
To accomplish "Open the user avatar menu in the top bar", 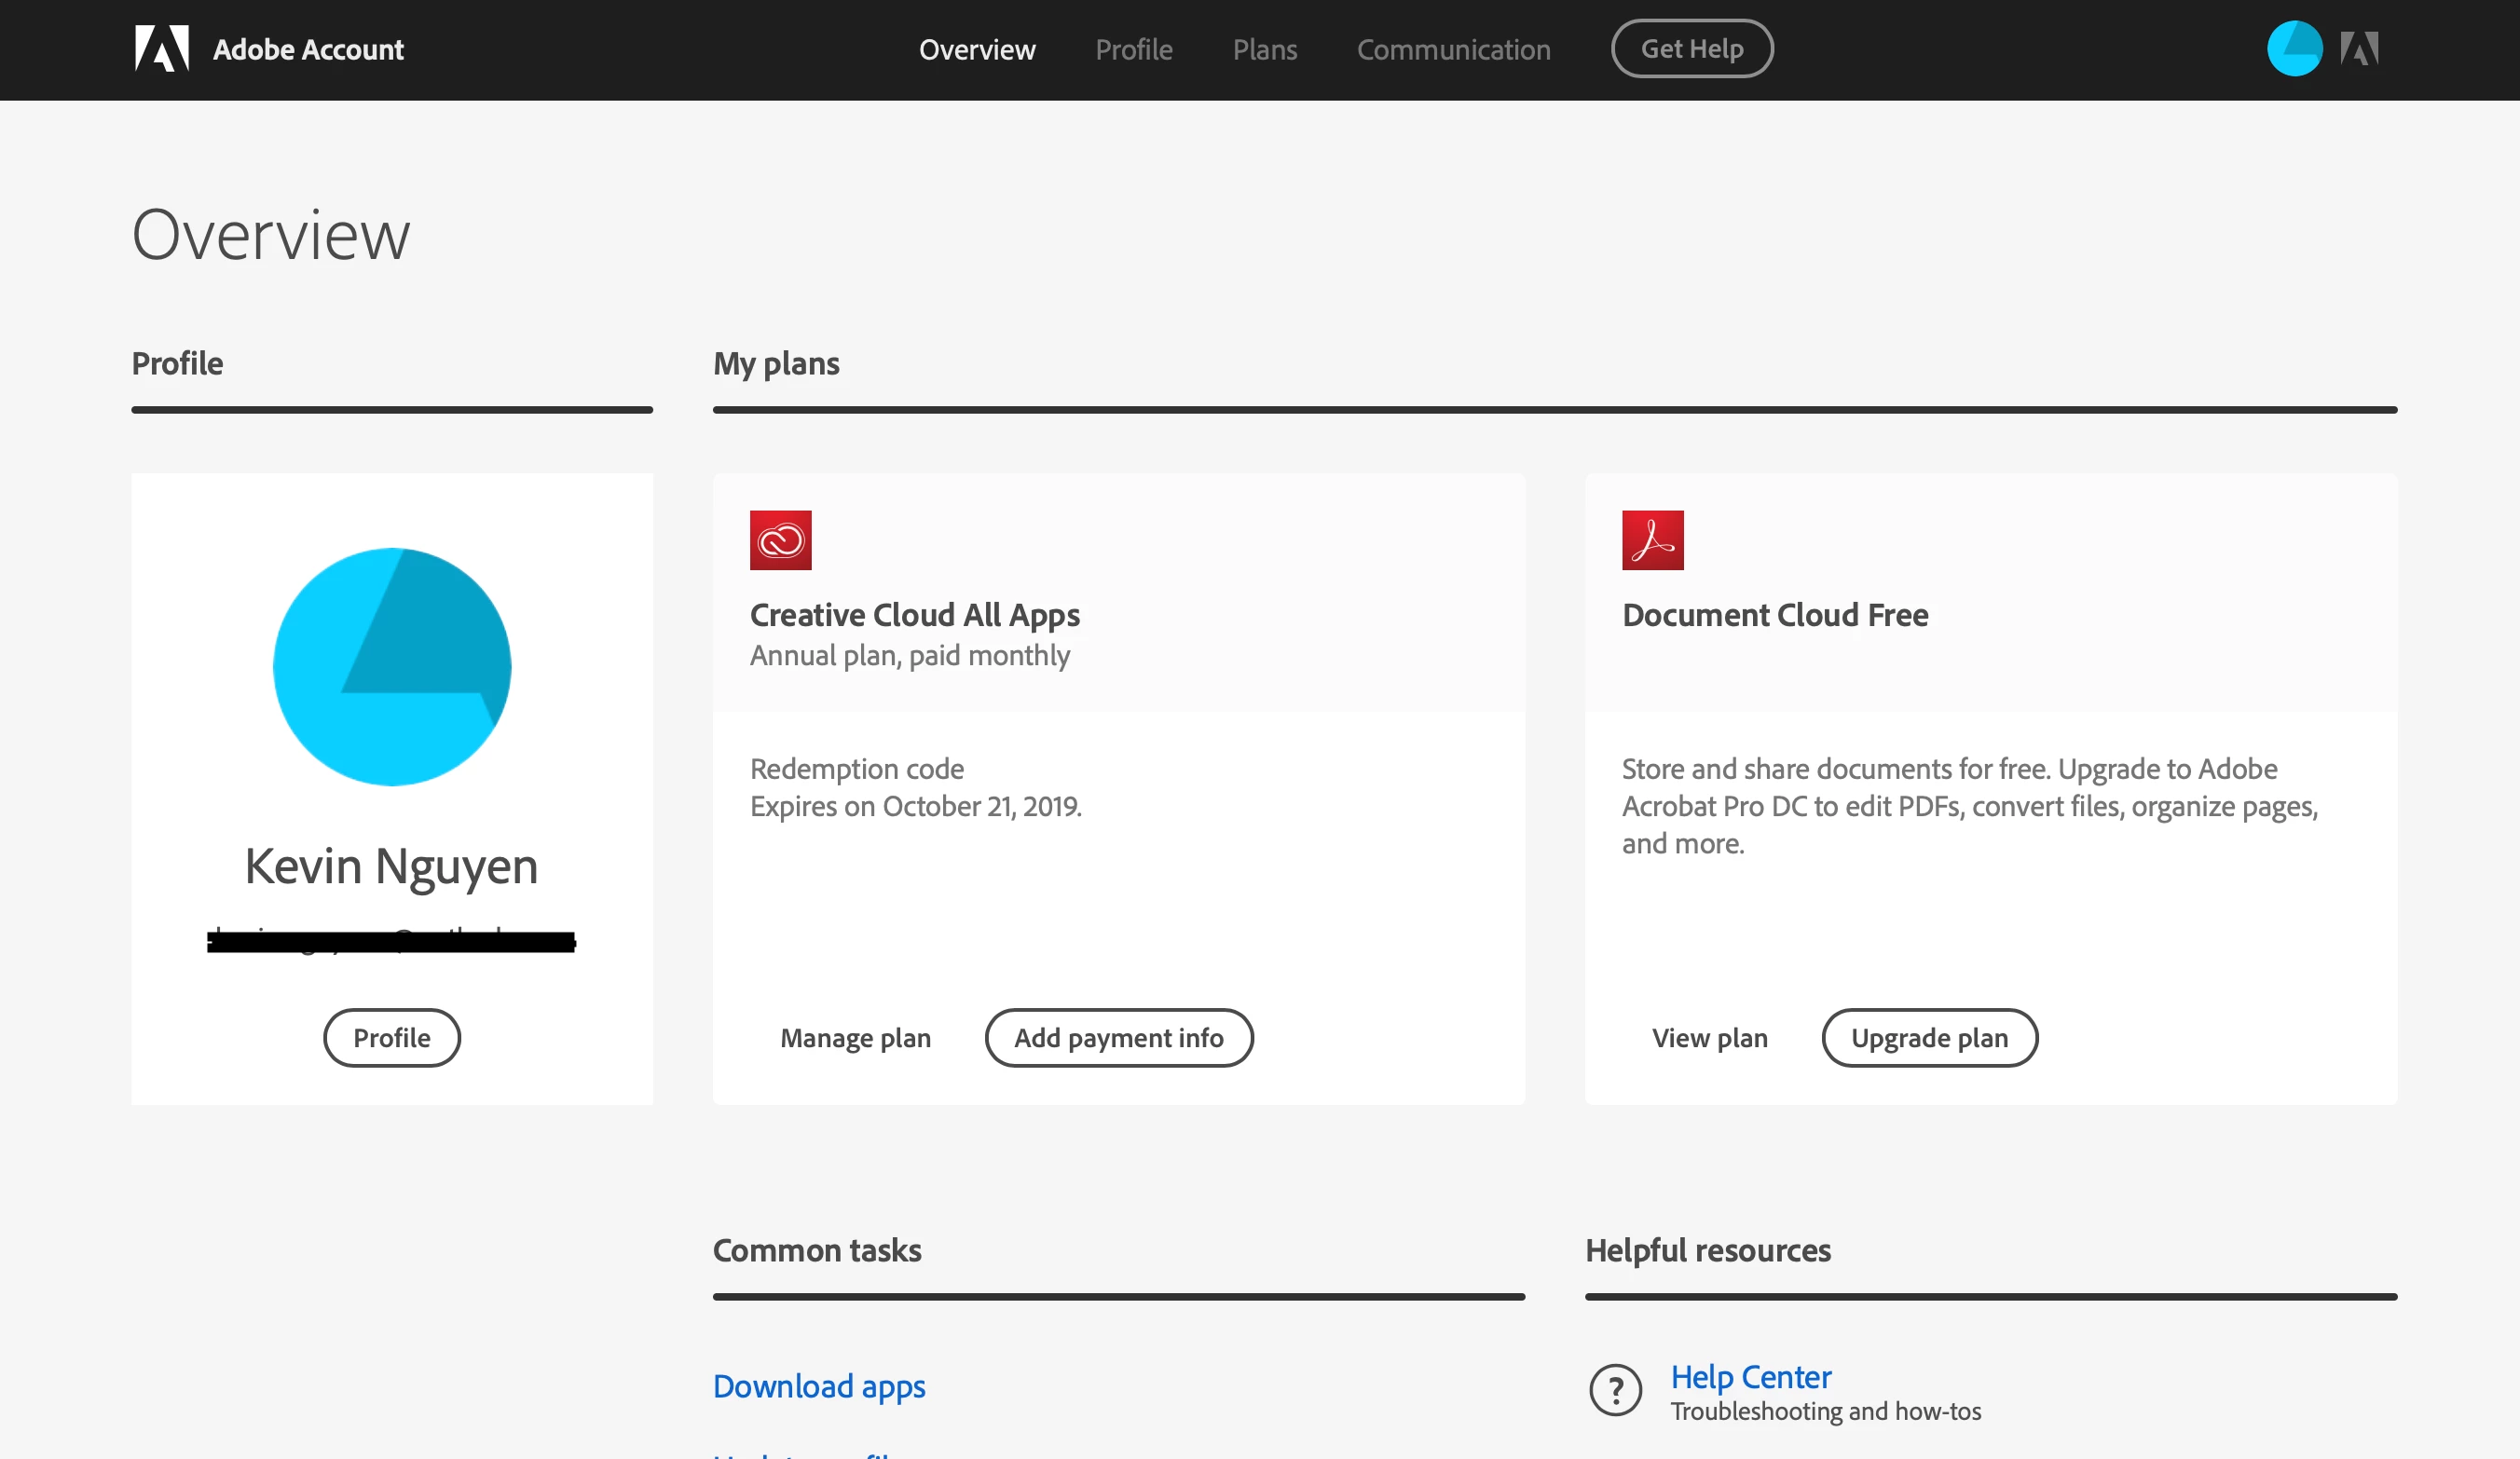I will click(2294, 49).
